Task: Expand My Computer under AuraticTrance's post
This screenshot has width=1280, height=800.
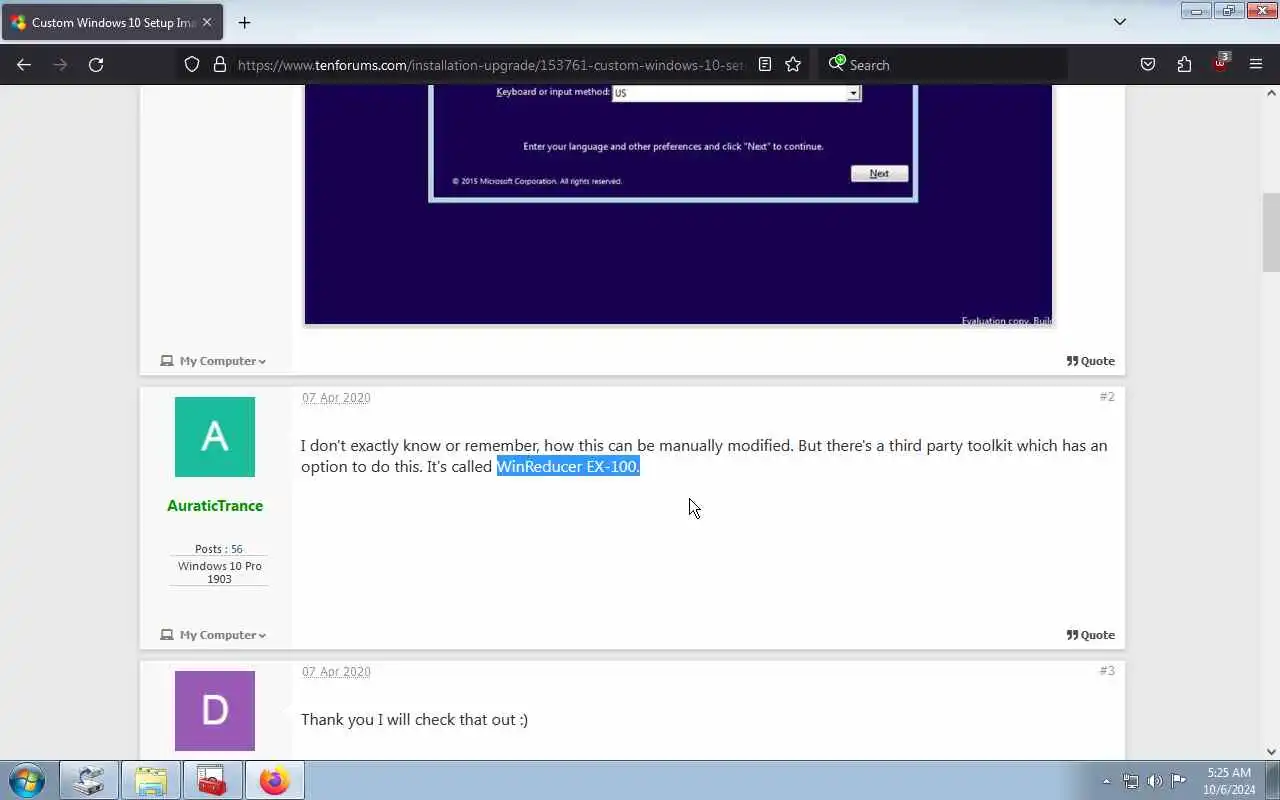Action: pyautogui.click(x=213, y=635)
